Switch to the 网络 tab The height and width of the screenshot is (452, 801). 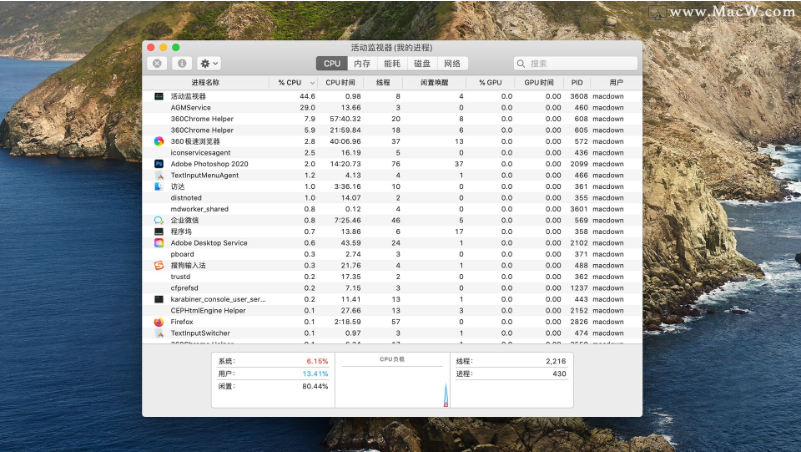coord(452,63)
